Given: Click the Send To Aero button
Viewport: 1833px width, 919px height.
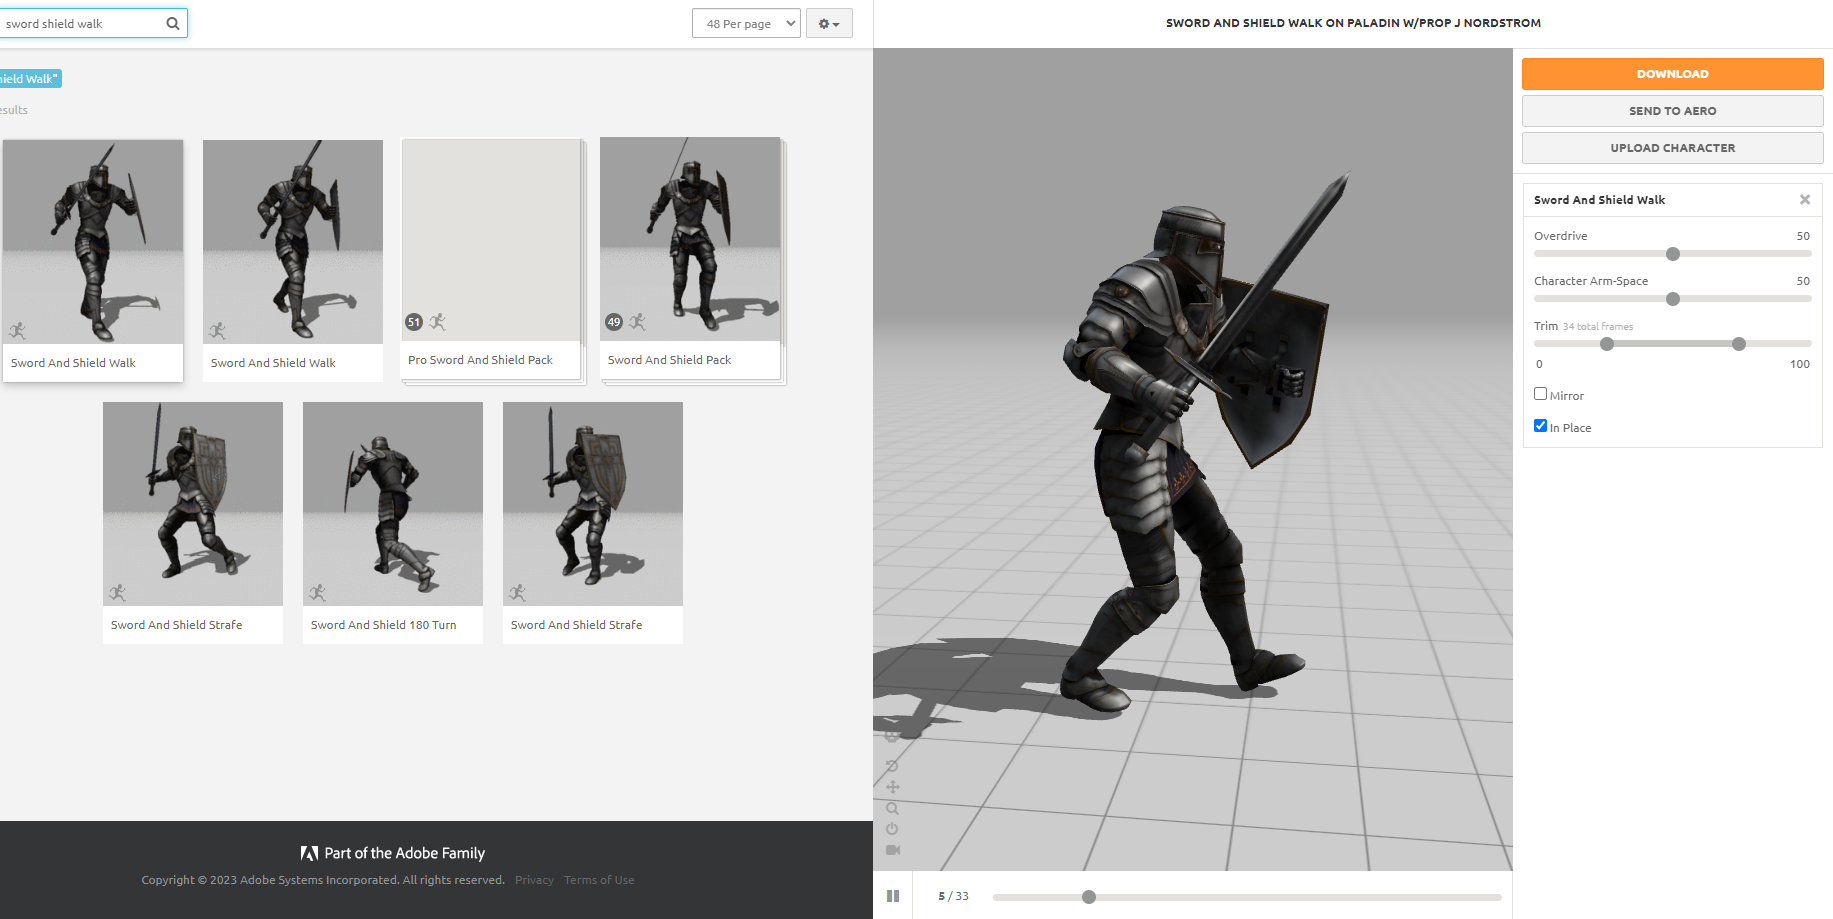Looking at the screenshot, I should point(1671,110).
